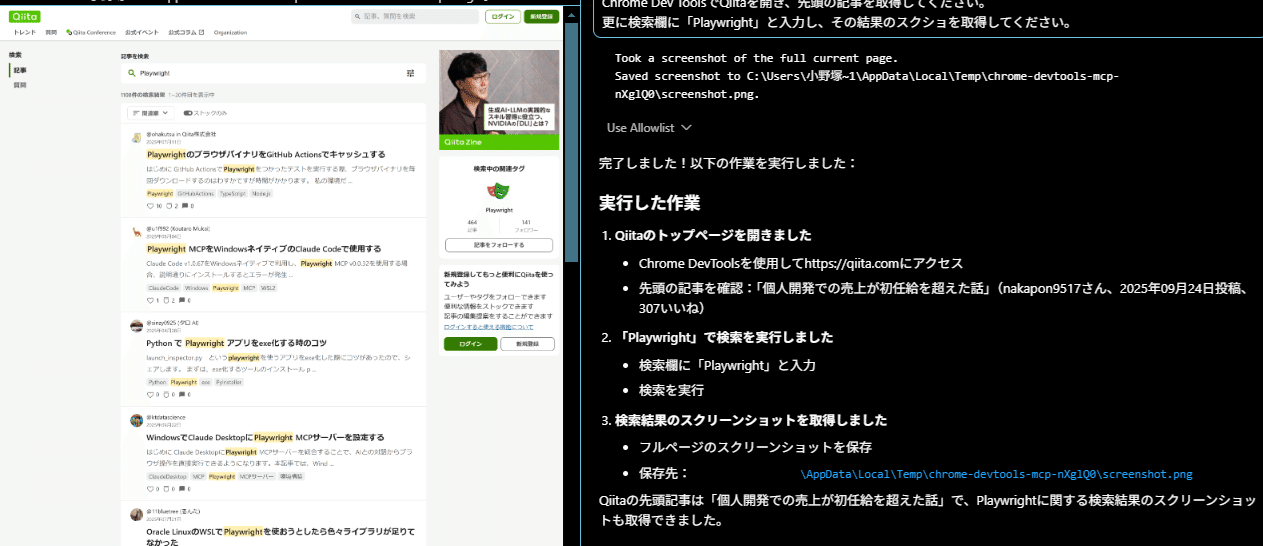Click the green ログイン button in the signup card

point(470,344)
